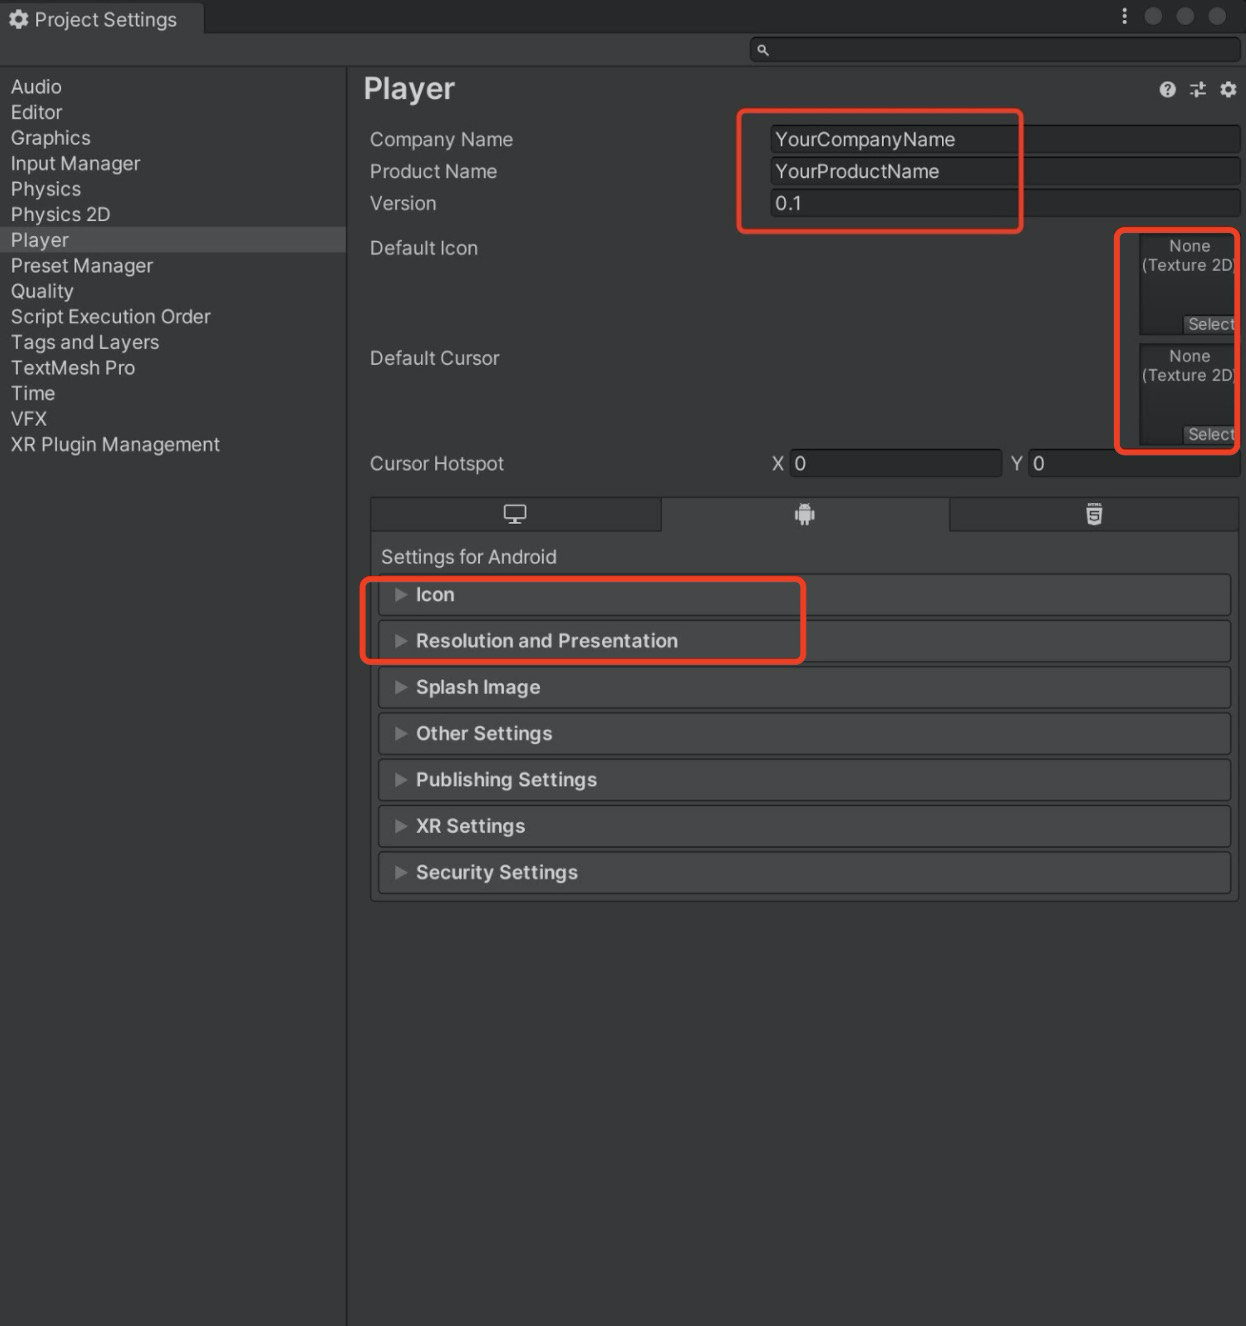Open the window's three-dot options menu
Screen dimensions: 1246x1326
[1124, 16]
